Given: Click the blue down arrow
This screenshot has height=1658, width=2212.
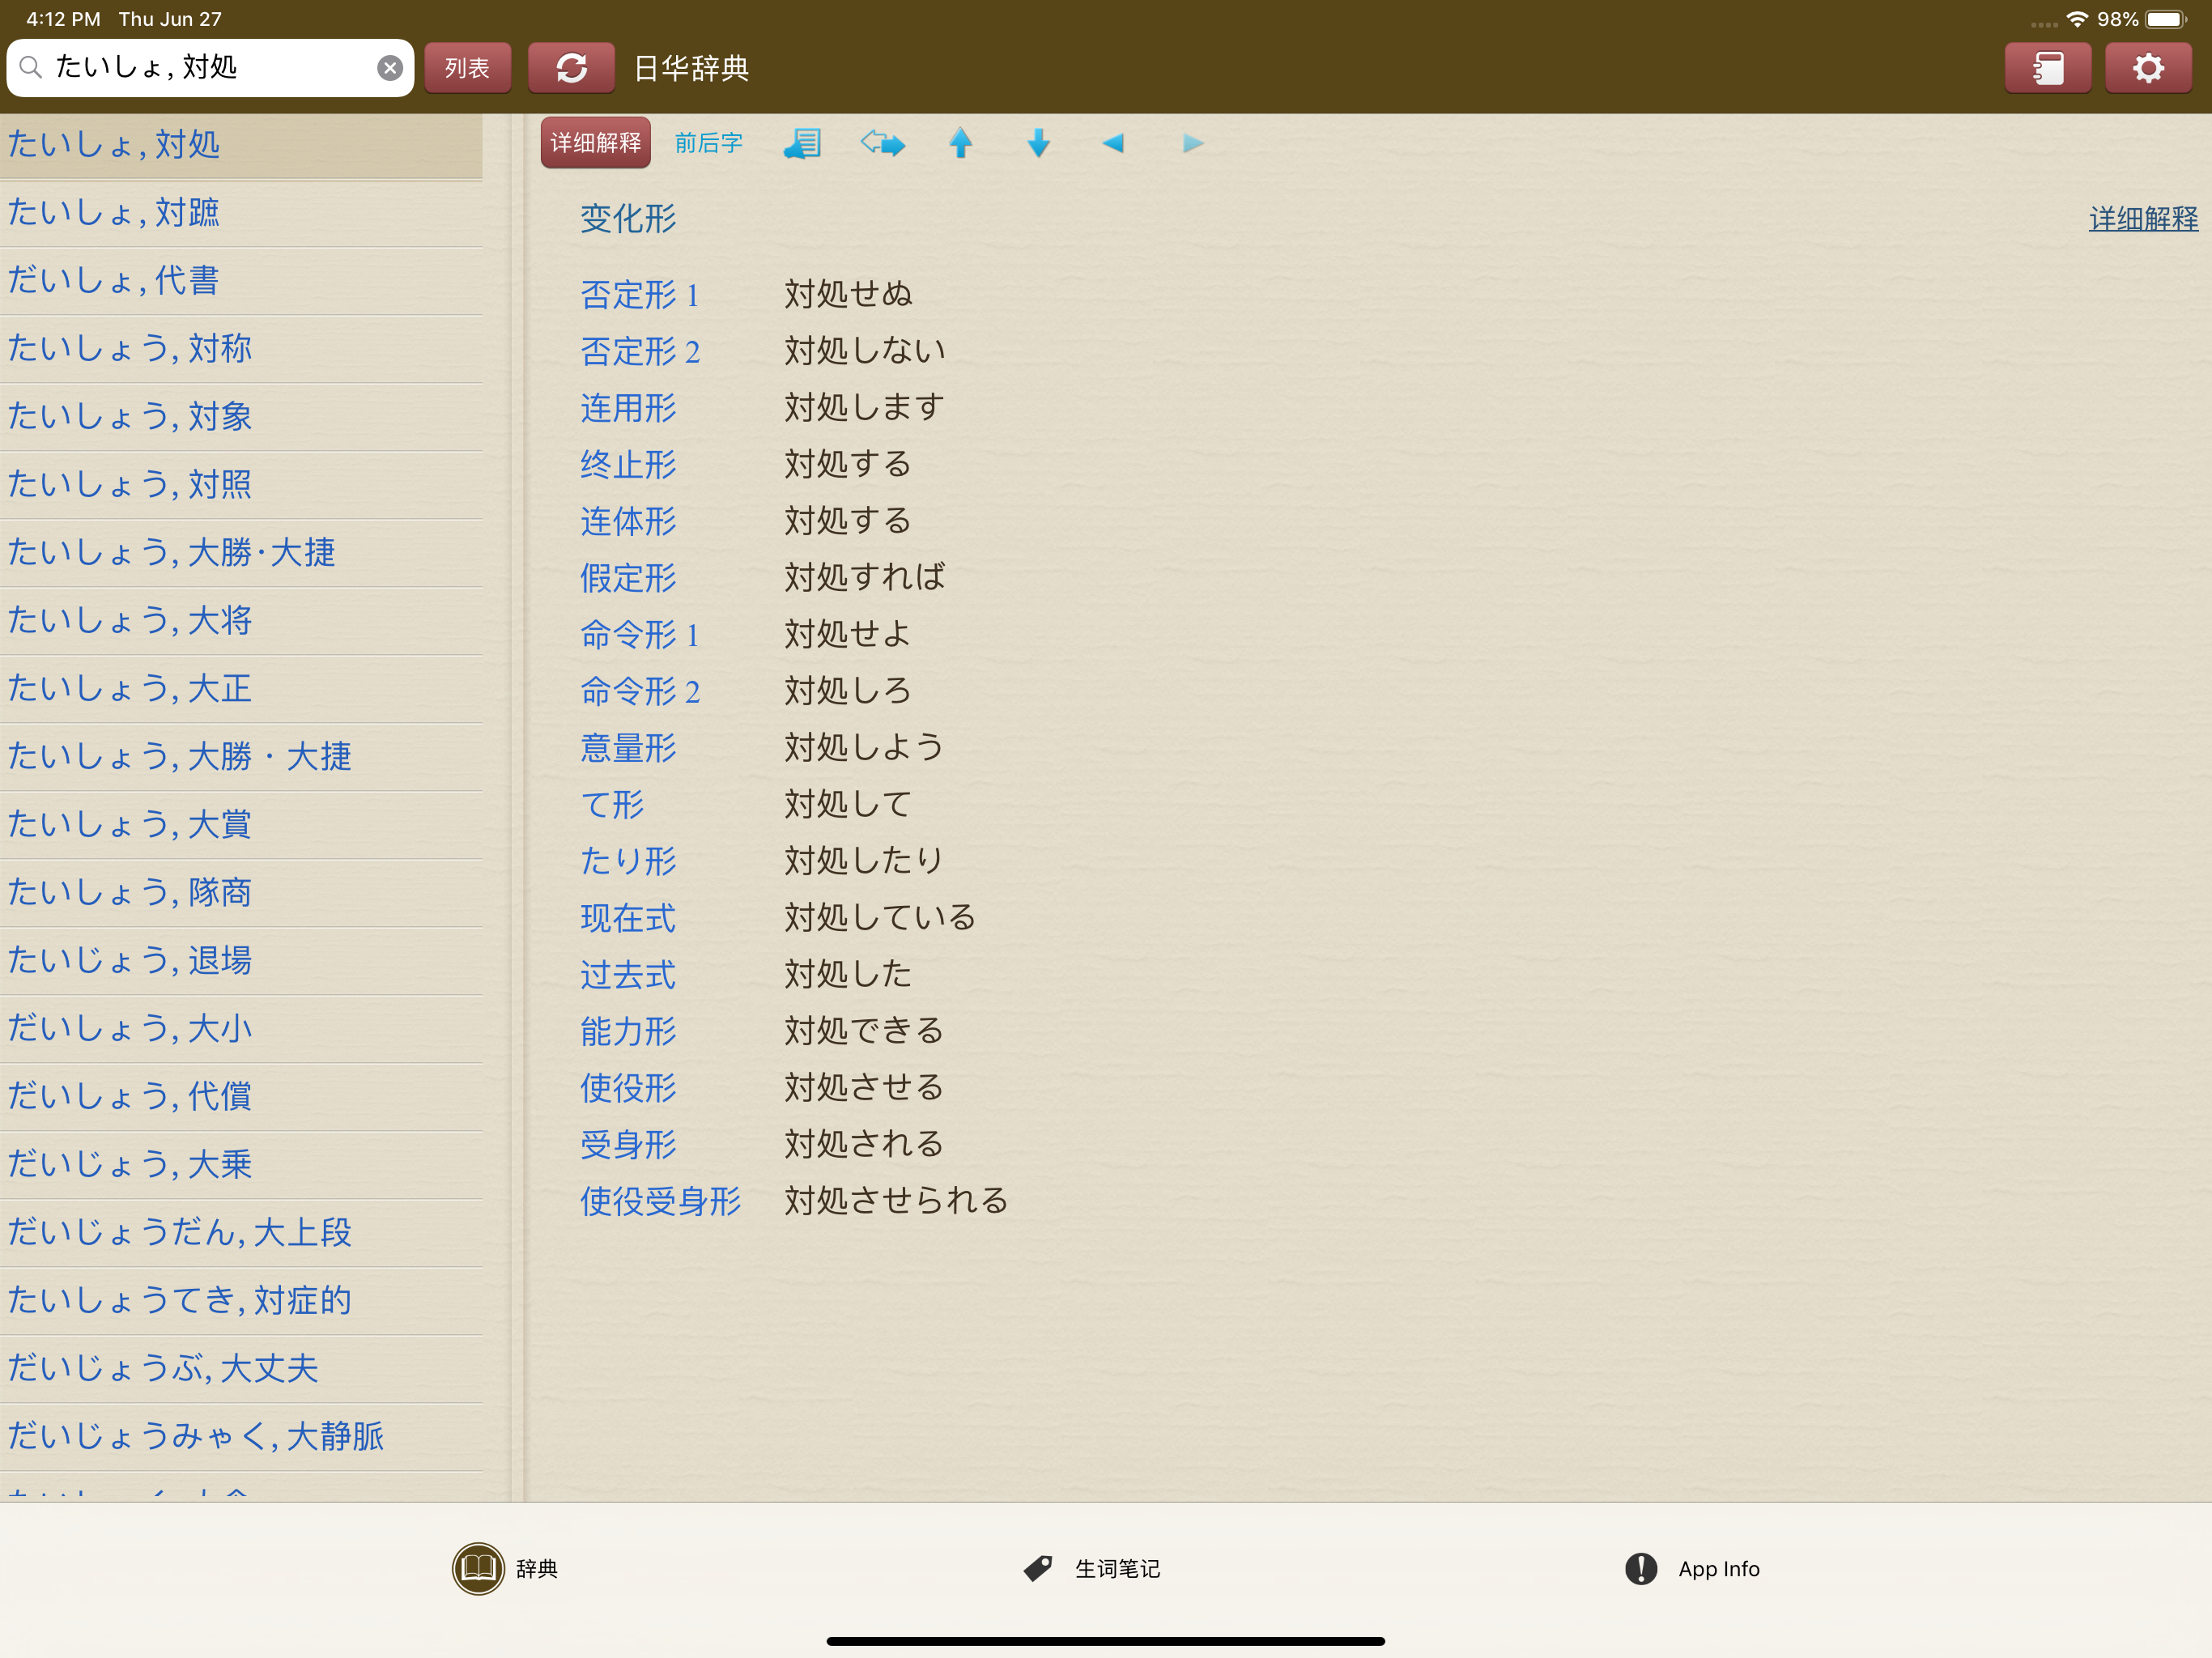Looking at the screenshot, I should pyautogui.click(x=1038, y=143).
